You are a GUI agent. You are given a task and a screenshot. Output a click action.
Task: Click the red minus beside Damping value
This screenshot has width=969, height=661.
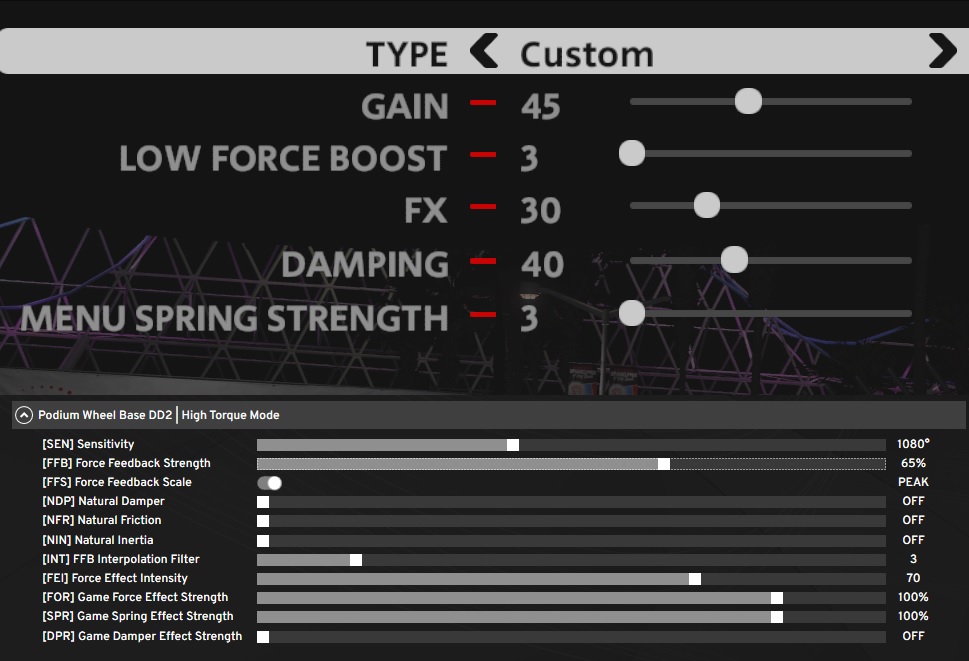click(484, 261)
